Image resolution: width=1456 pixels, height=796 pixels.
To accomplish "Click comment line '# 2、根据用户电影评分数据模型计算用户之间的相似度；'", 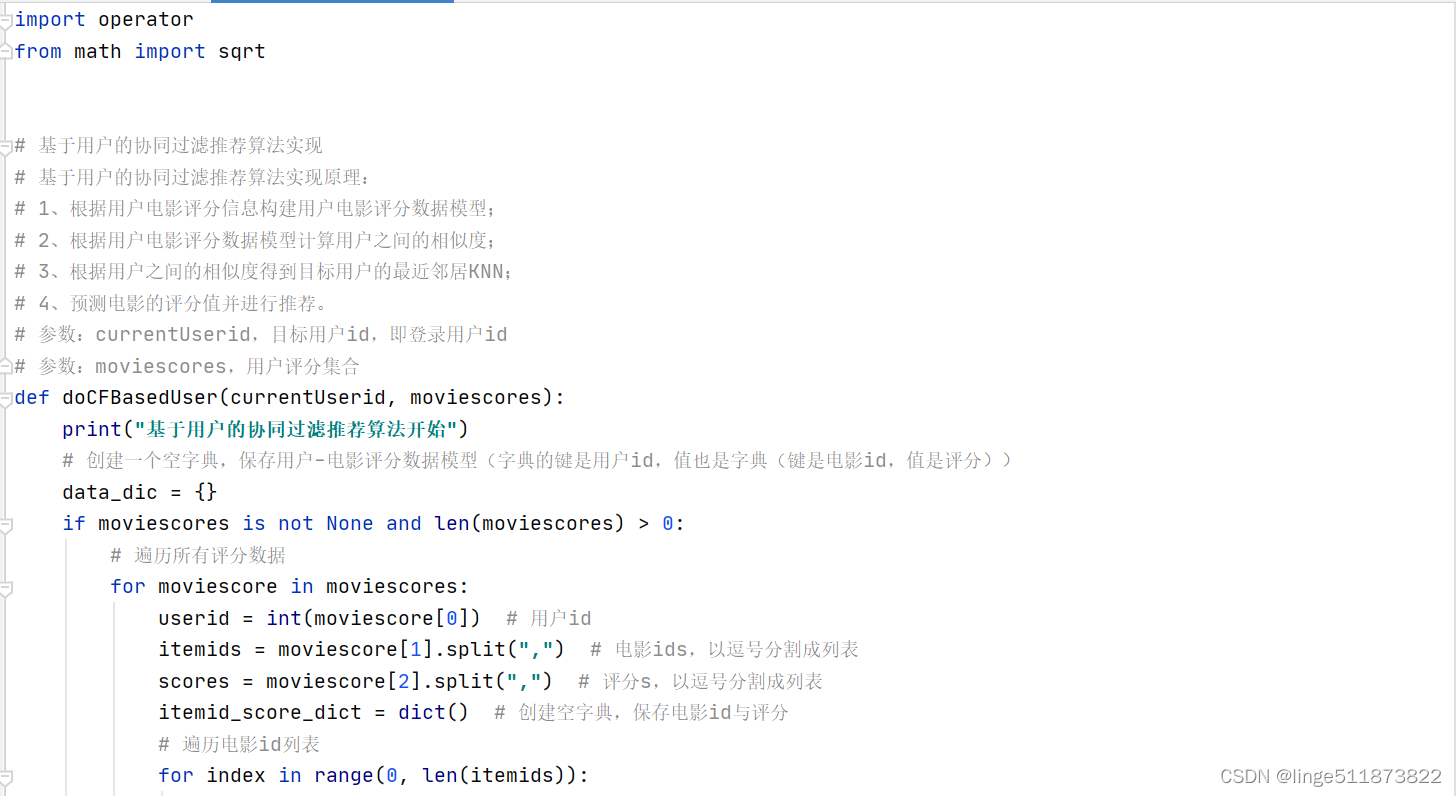I will (x=255, y=240).
